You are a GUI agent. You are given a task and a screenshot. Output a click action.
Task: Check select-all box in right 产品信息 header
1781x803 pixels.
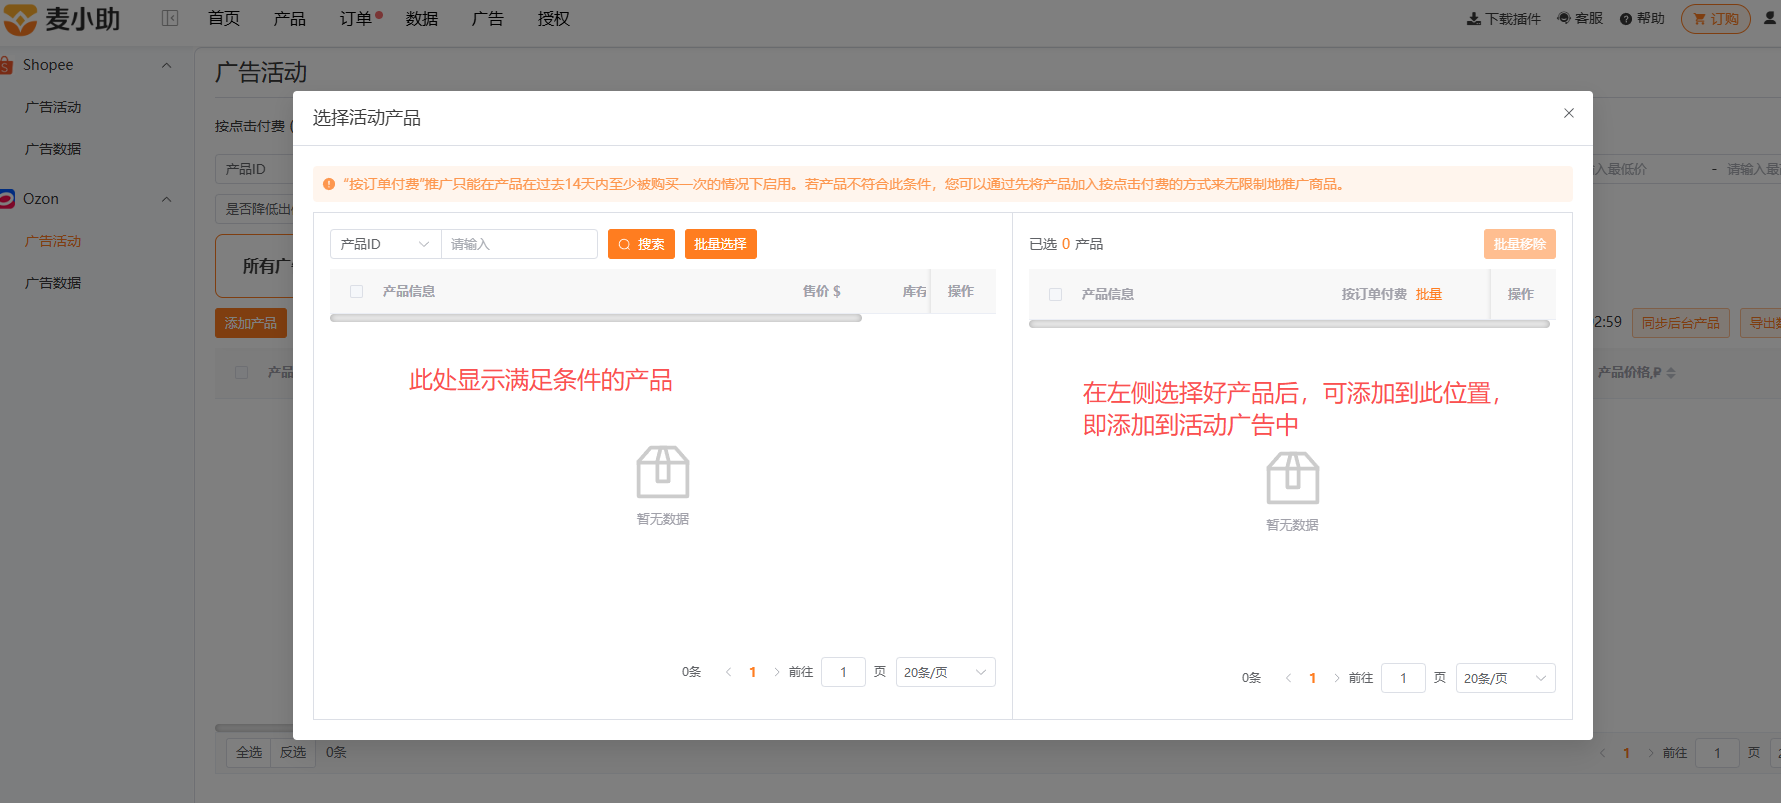click(x=1055, y=294)
